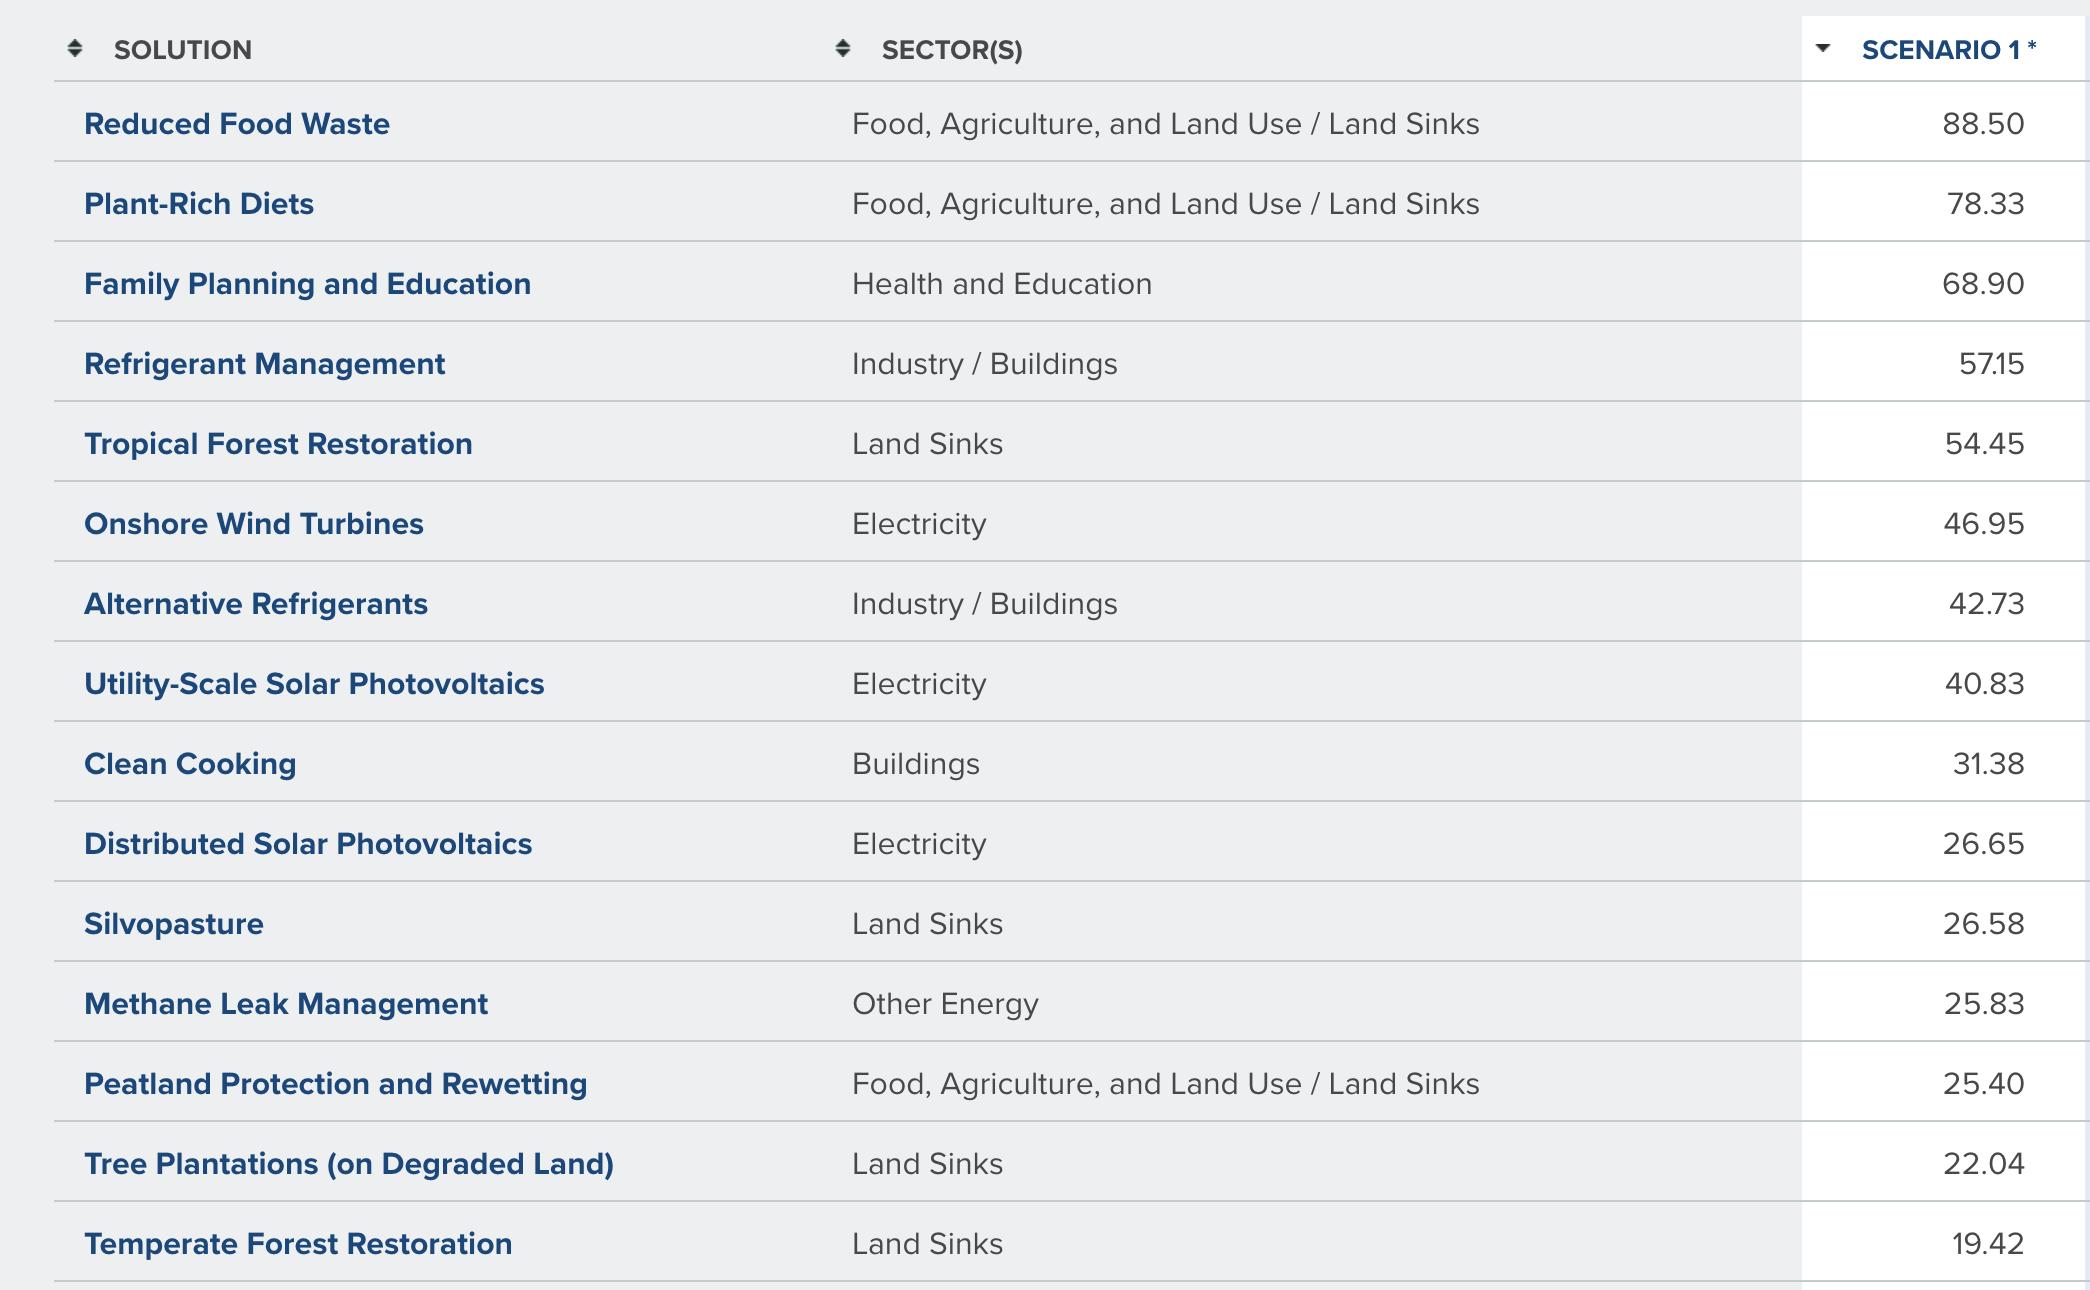
Task: Open Refrigerant Management solution page
Action: coord(265,364)
